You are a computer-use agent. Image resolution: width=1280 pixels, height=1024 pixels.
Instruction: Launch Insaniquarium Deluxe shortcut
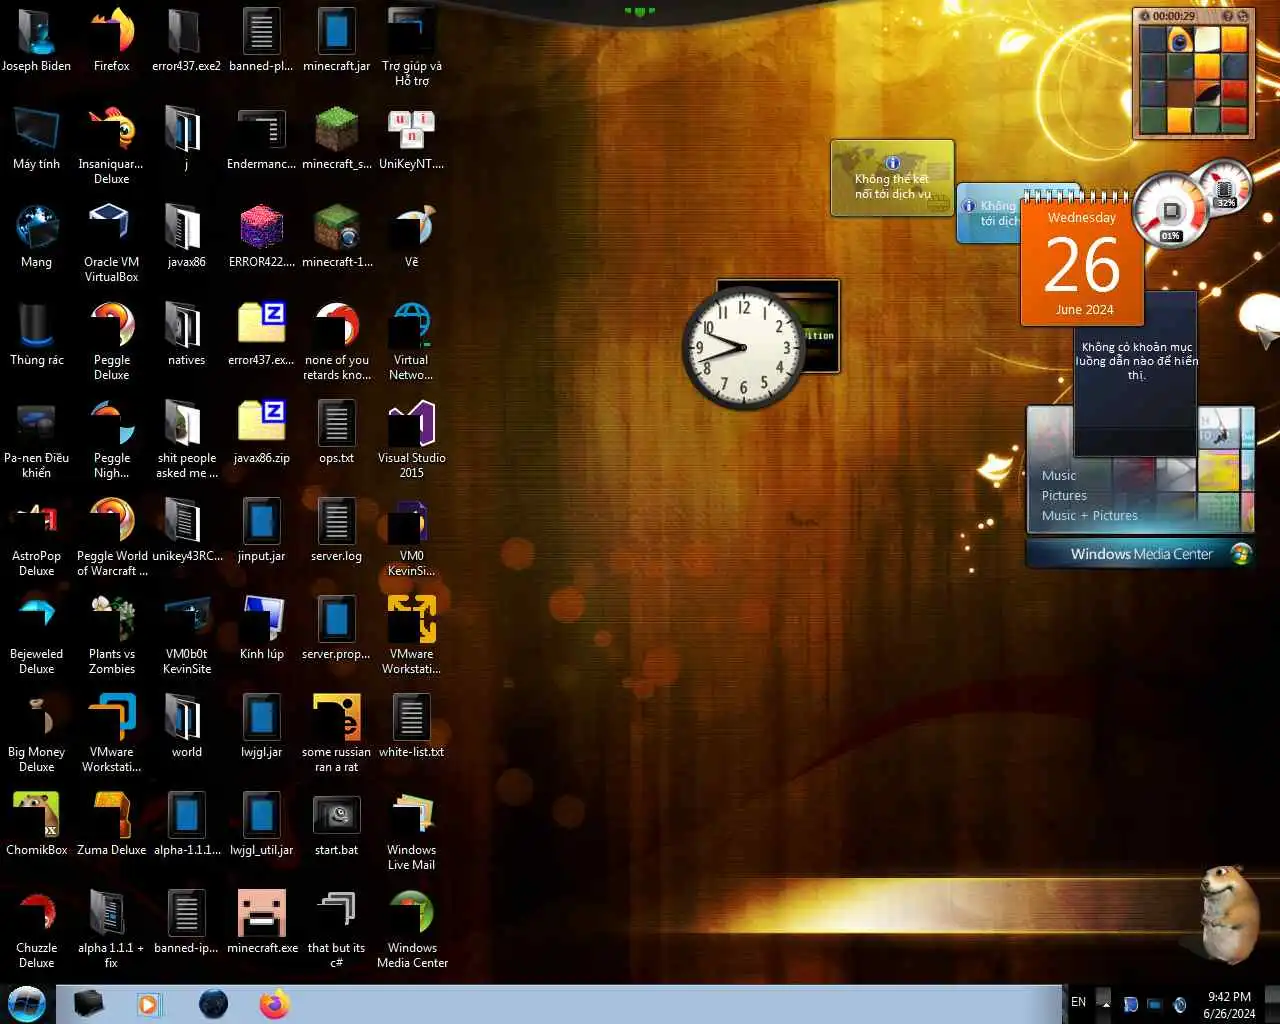111,145
